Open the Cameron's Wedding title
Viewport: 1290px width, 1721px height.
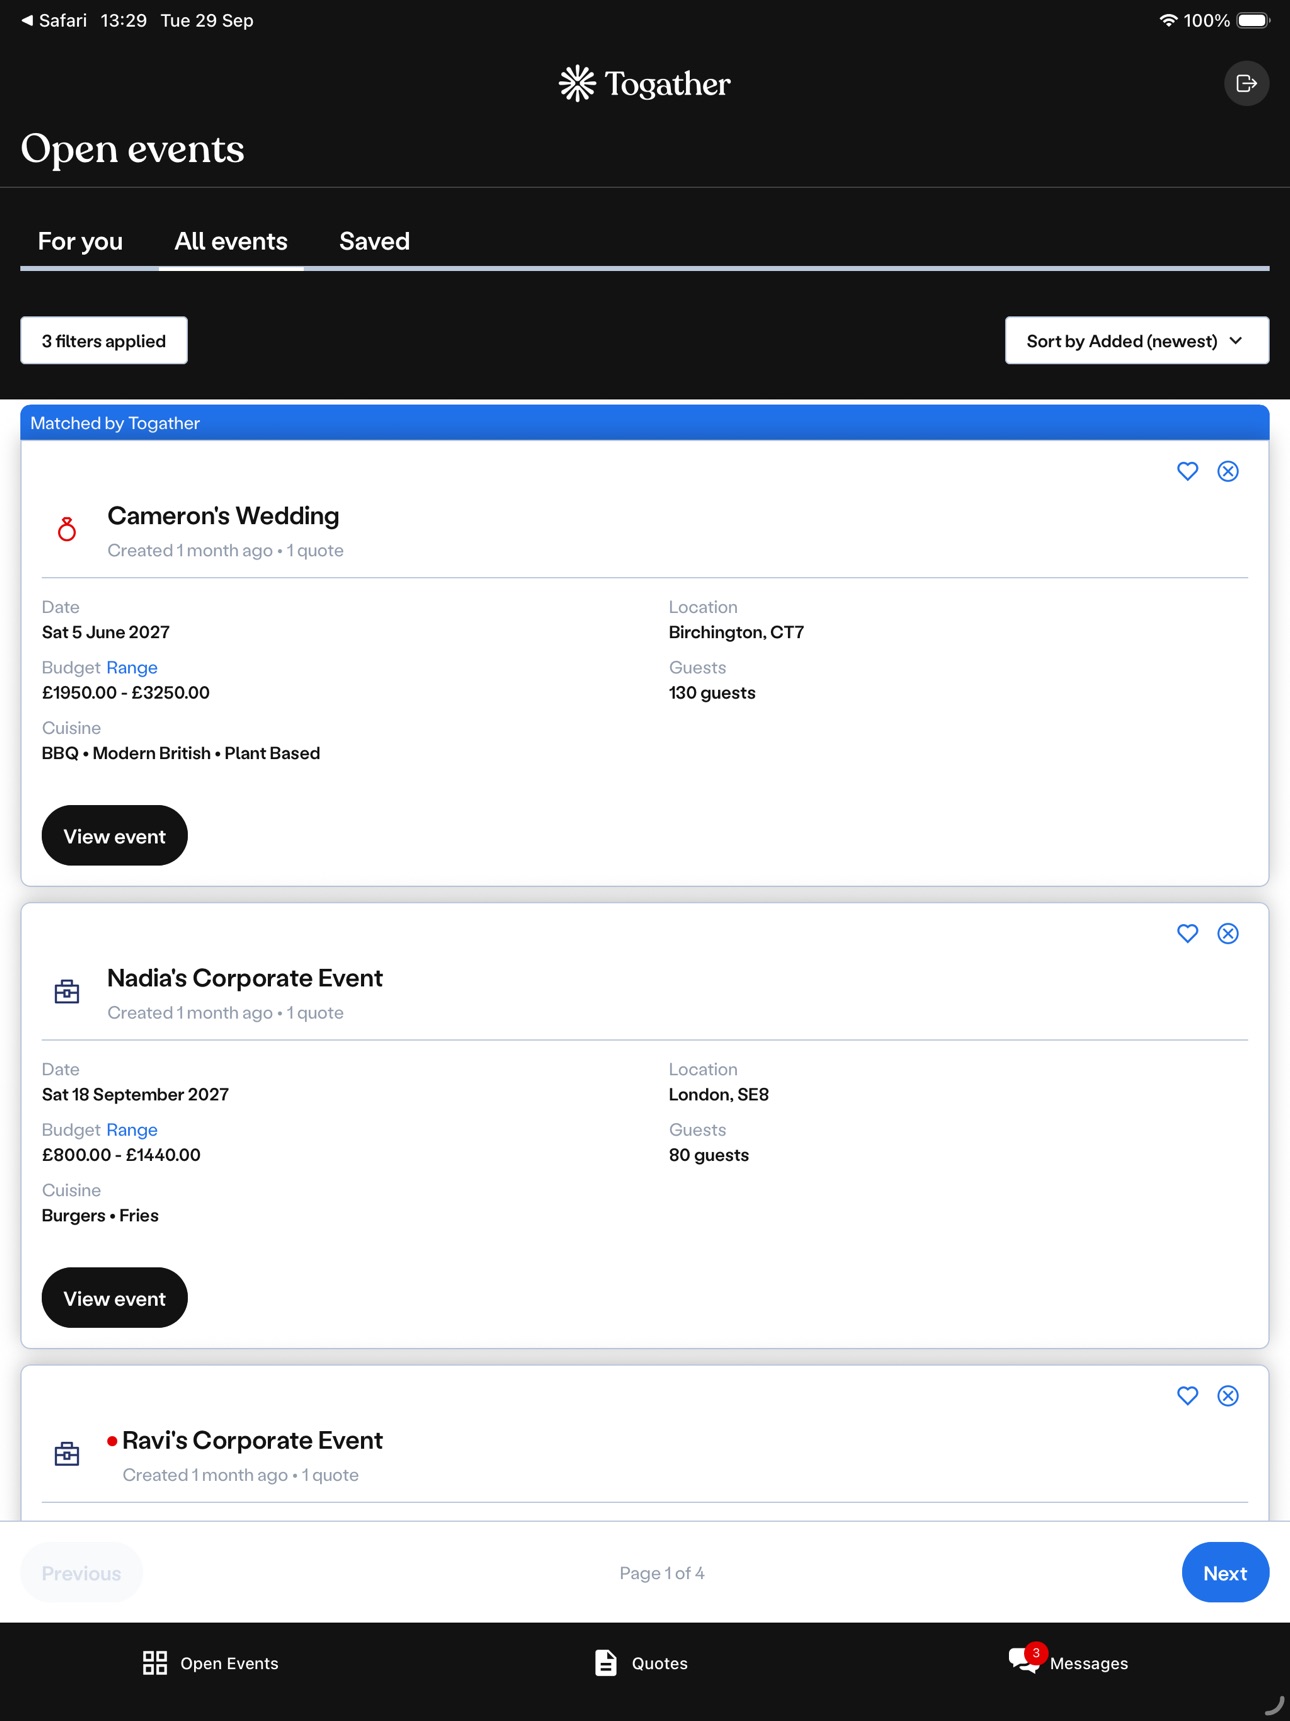click(223, 516)
